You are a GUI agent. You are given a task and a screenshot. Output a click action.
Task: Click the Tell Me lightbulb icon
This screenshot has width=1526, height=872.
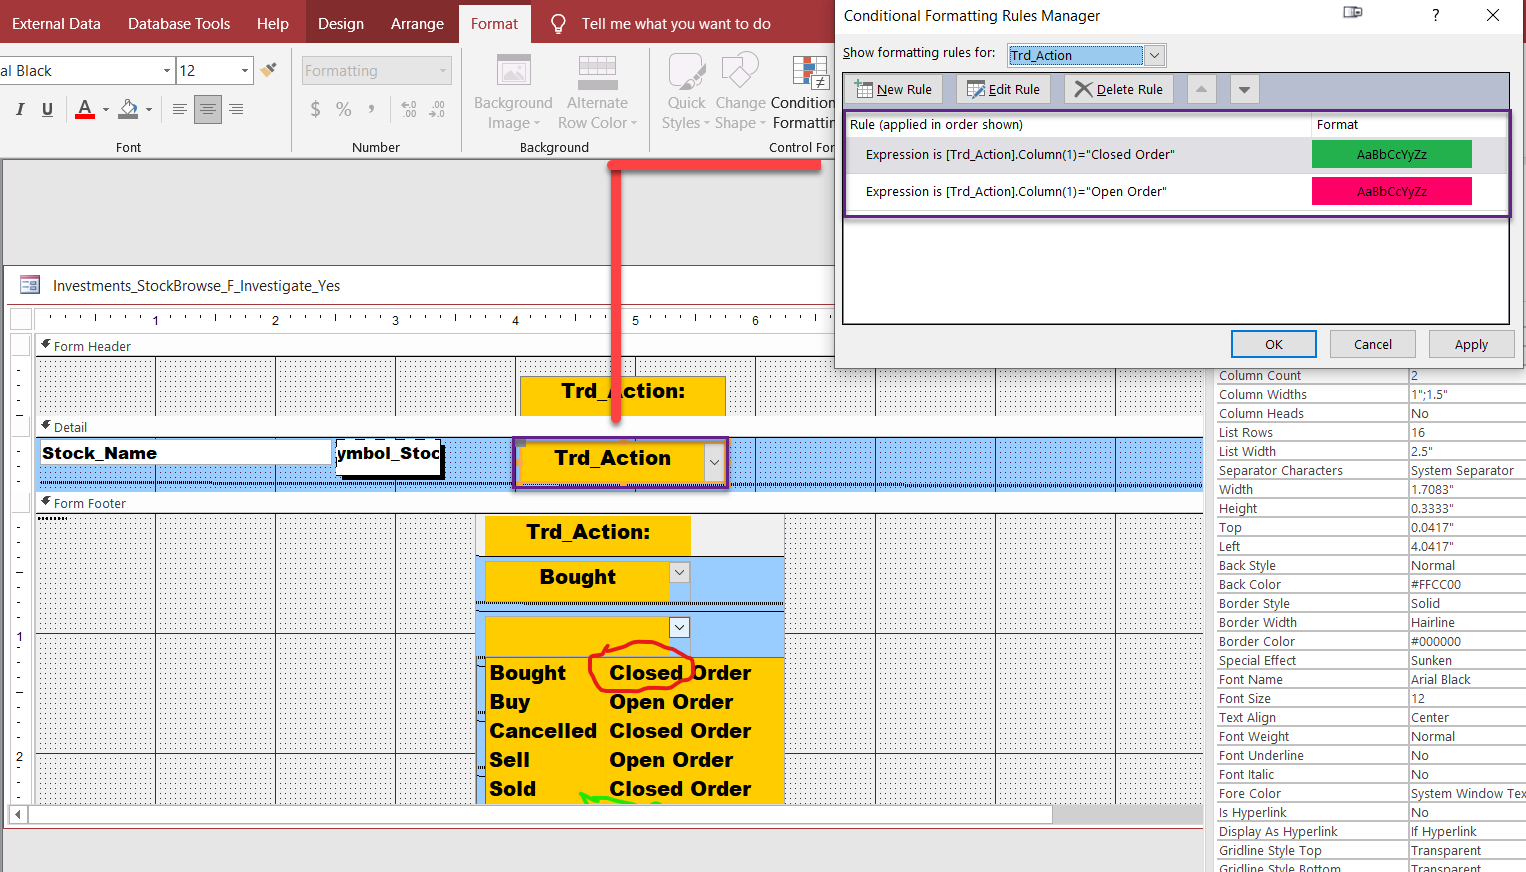coord(559,23)
